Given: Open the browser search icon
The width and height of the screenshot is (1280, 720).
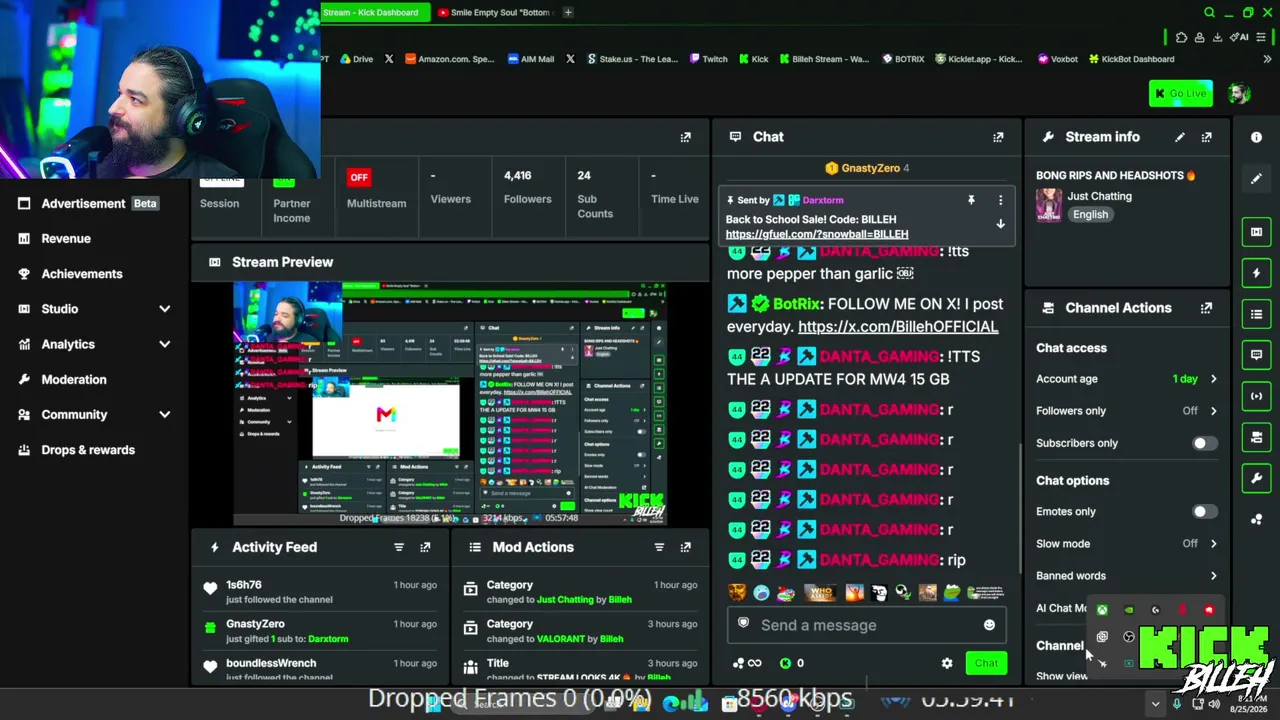Looking at the screenshot, I should (x=1209, y=12).
